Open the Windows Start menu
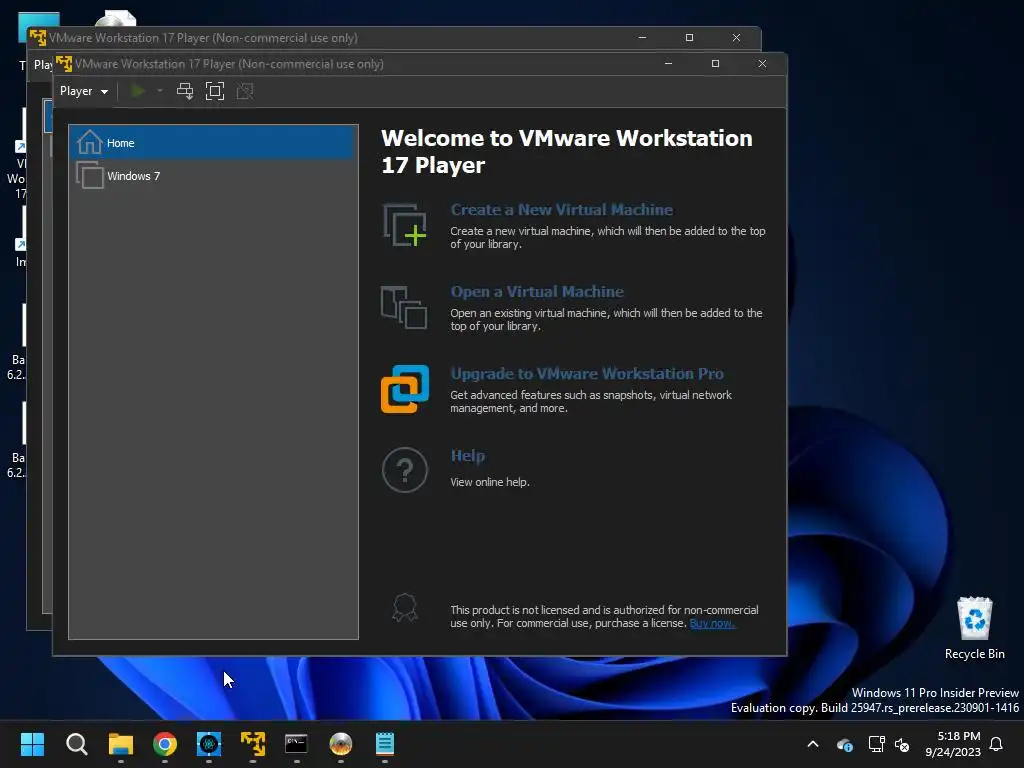 pos(32,744)
